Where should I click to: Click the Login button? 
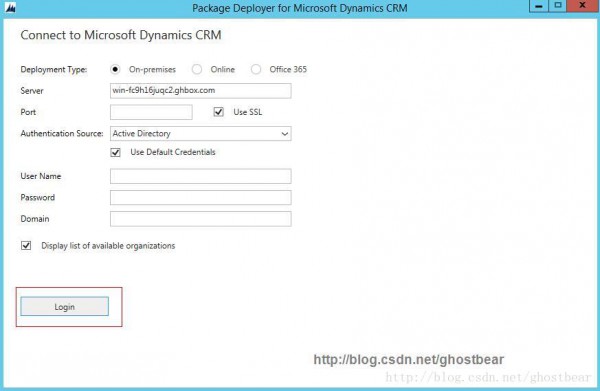coord(65,307)
